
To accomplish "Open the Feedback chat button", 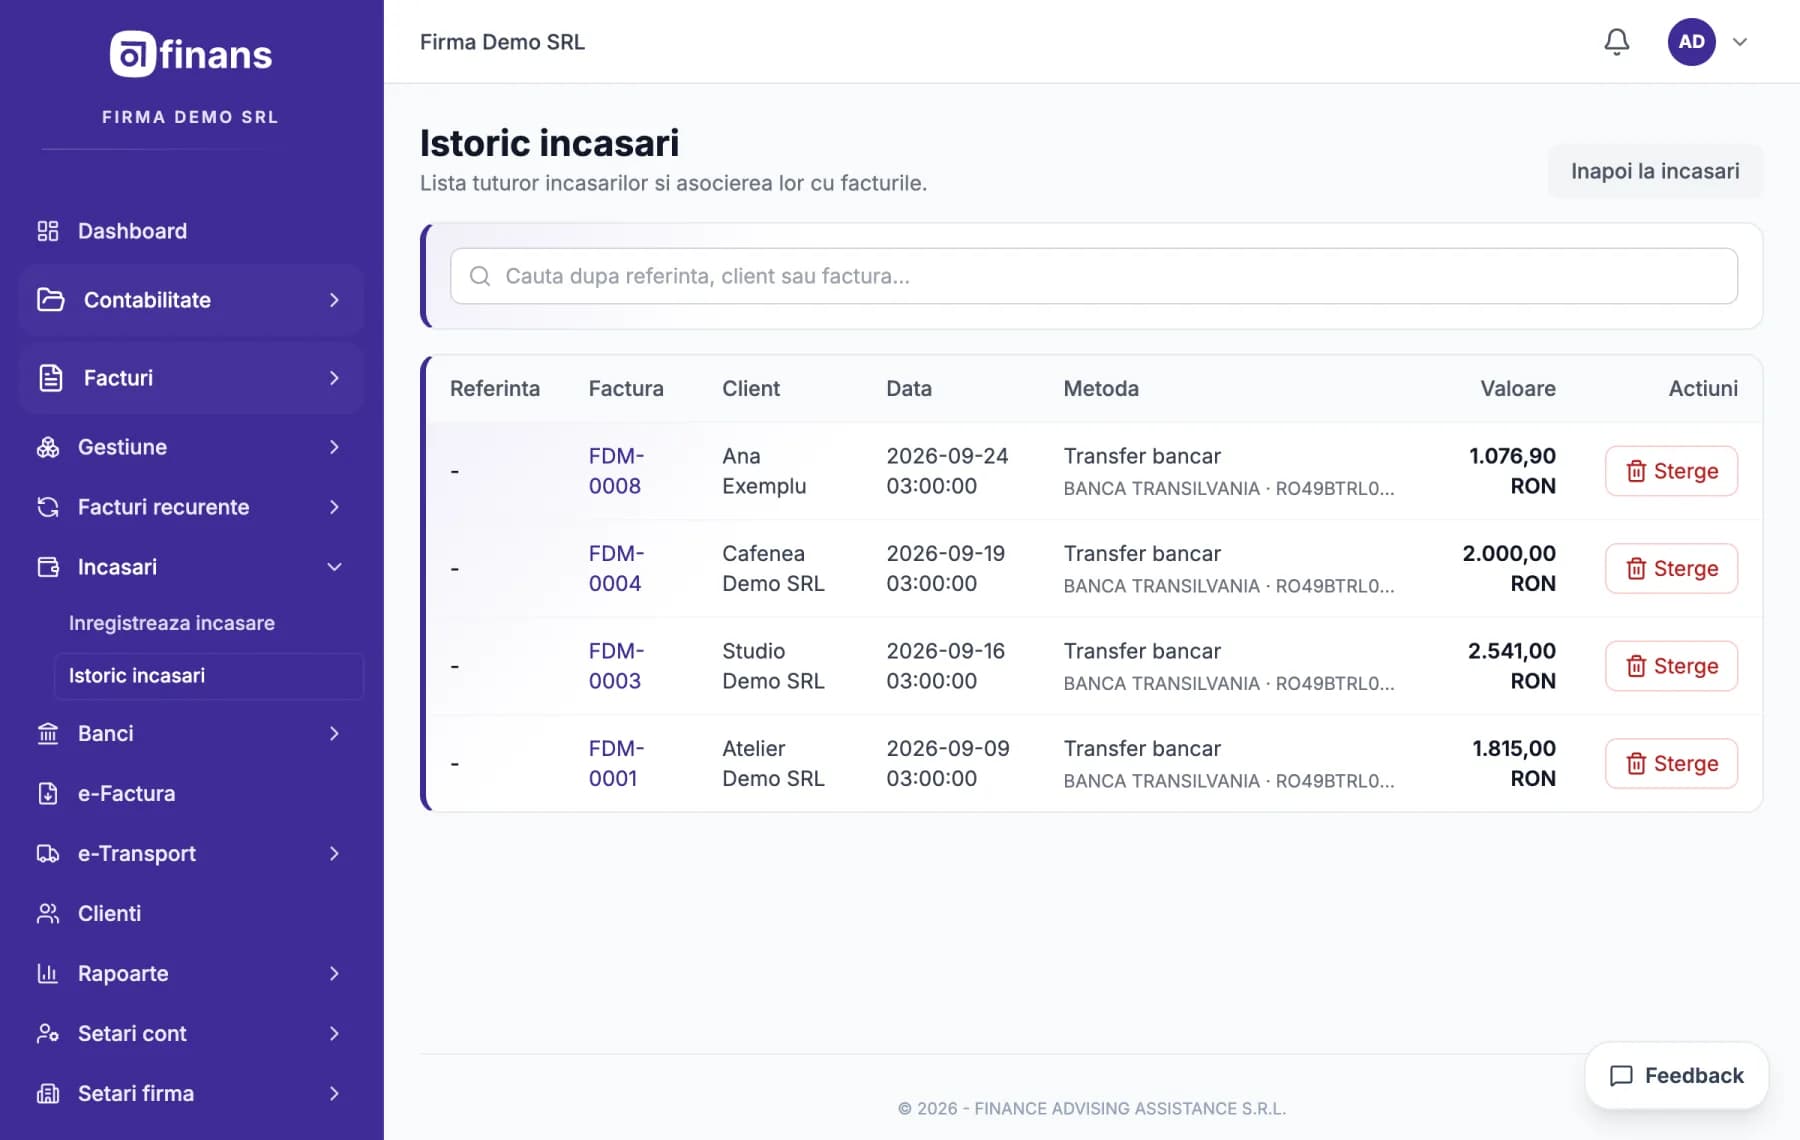I will (1677, 1076).
